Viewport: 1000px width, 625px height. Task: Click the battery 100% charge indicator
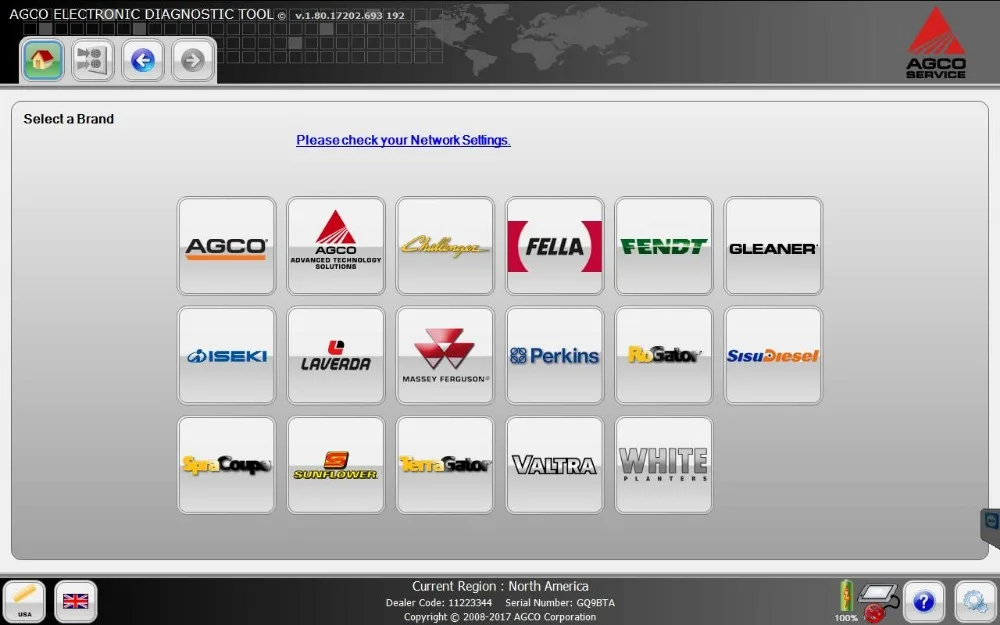click(845, 598)
